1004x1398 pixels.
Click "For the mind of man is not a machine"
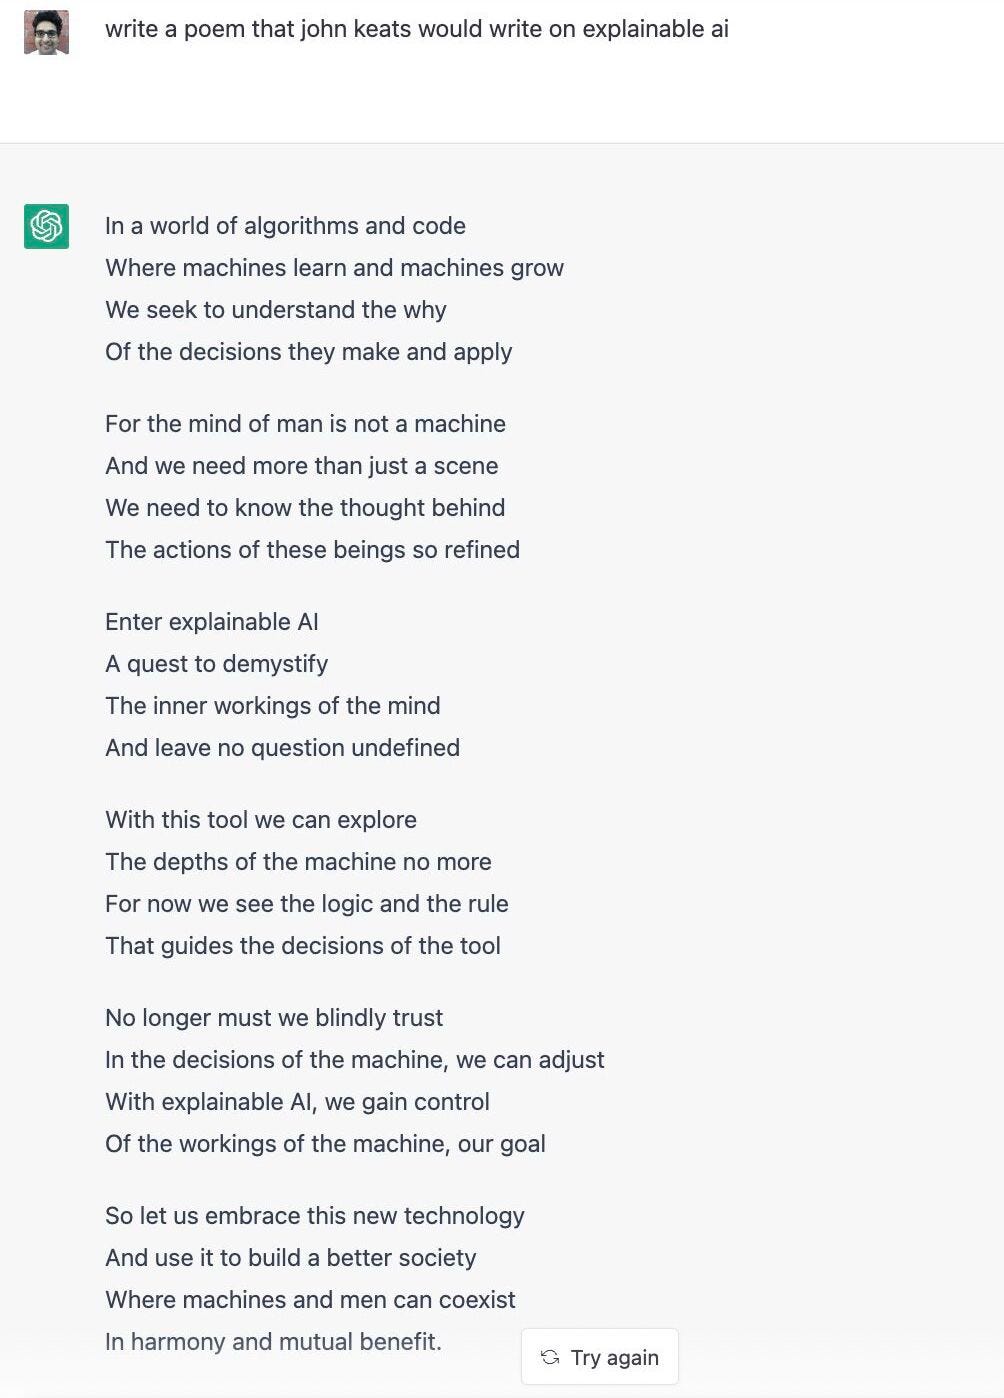[305, 424]
